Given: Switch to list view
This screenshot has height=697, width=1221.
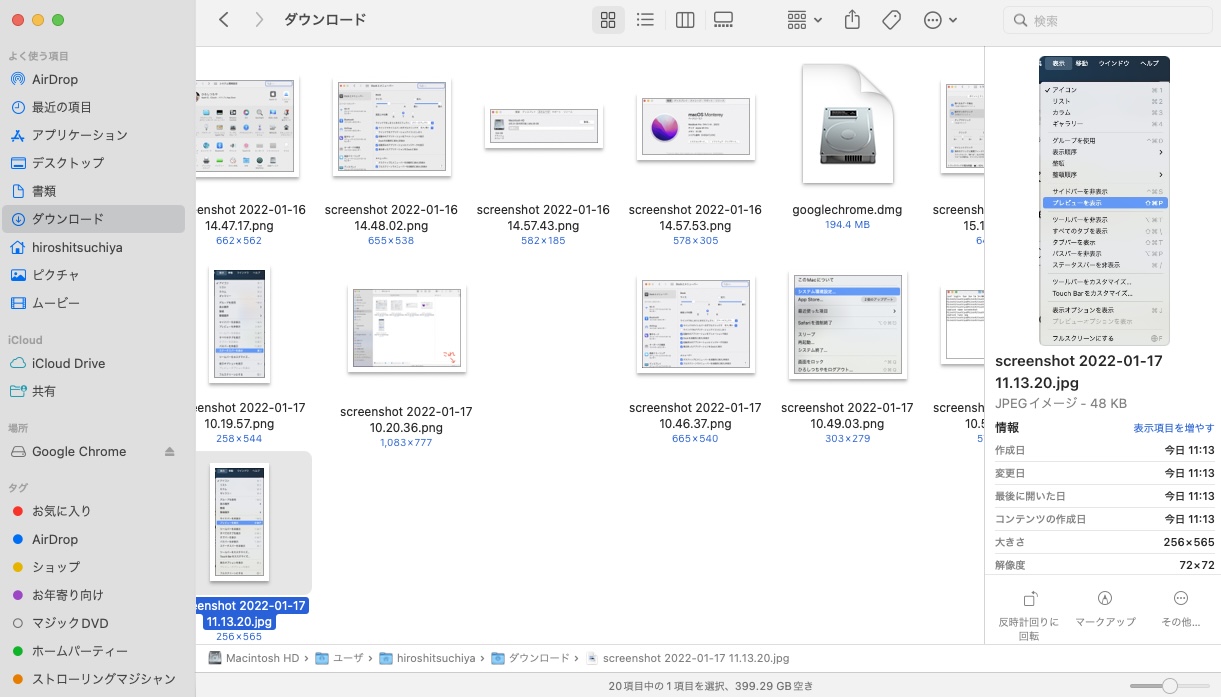Looking at the screenshot, I should tap(645, 19).
